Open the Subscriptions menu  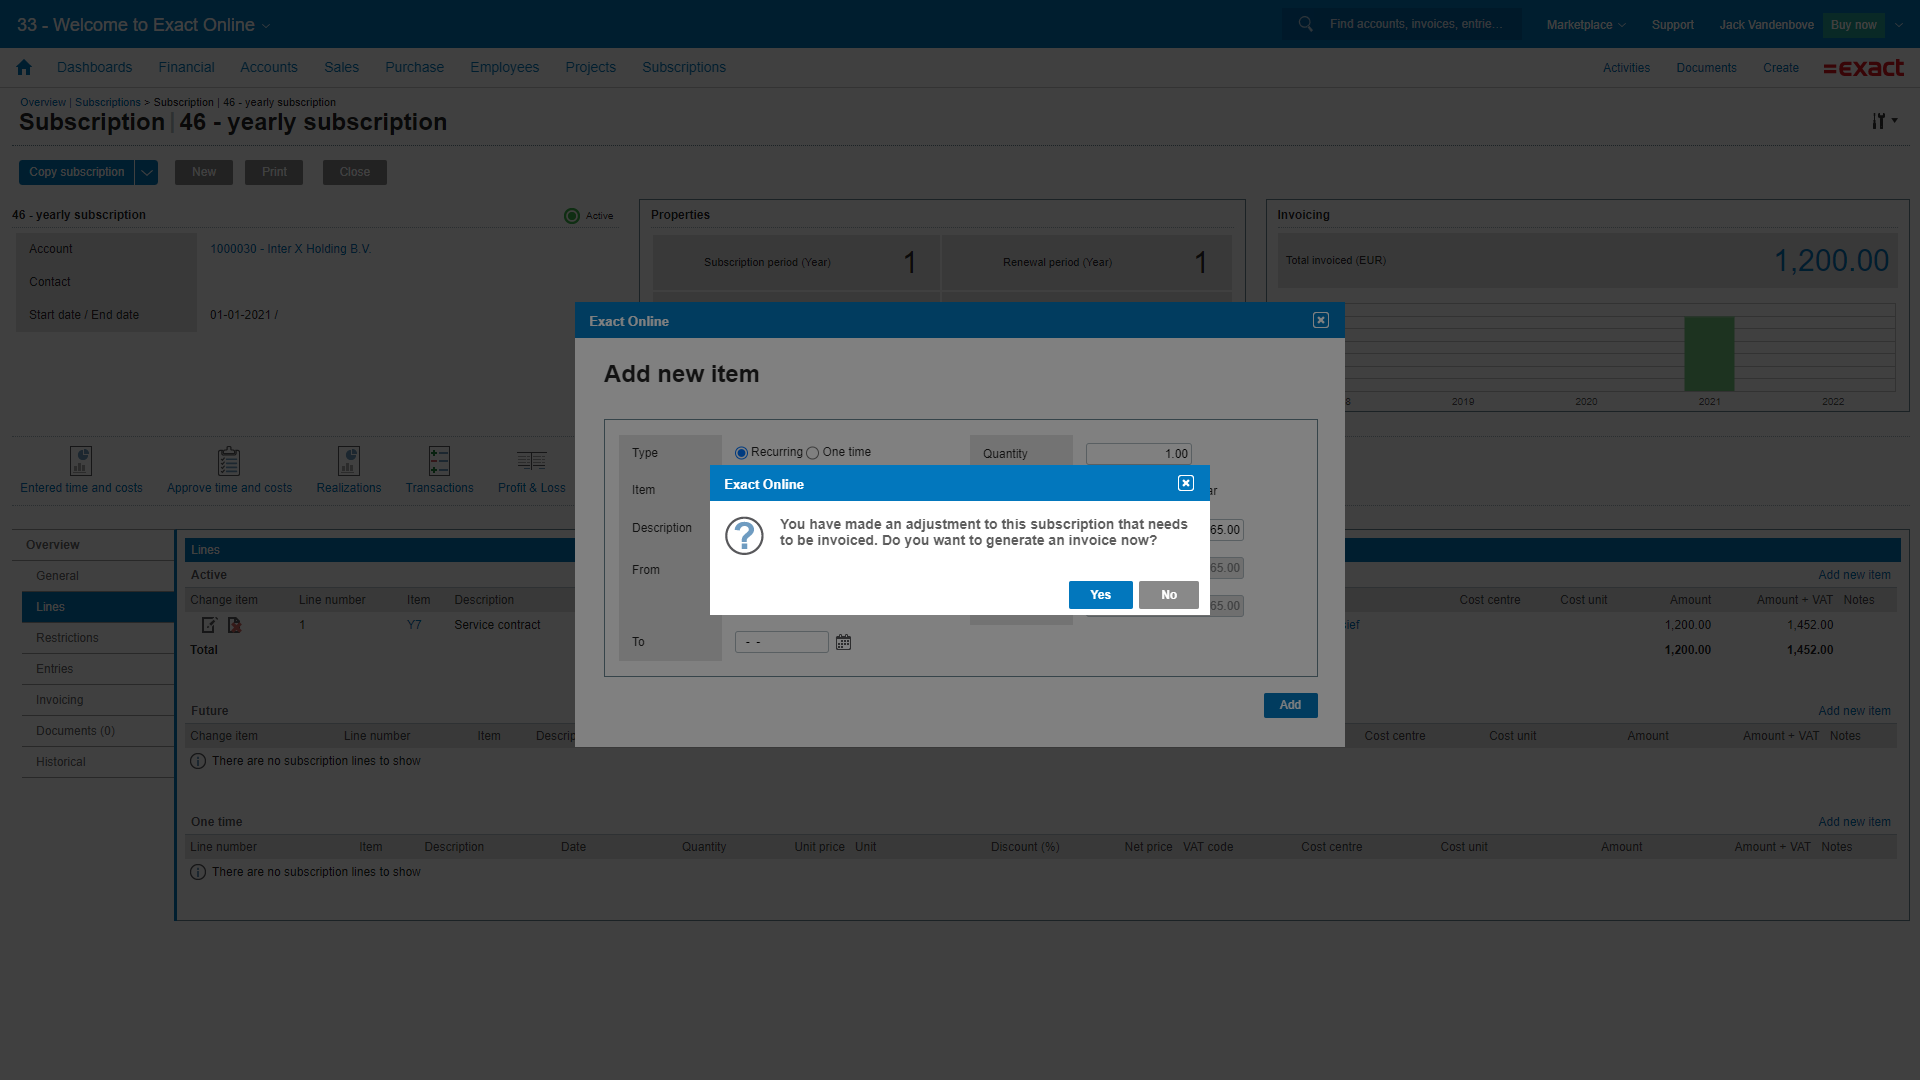(x=683, y=67)
